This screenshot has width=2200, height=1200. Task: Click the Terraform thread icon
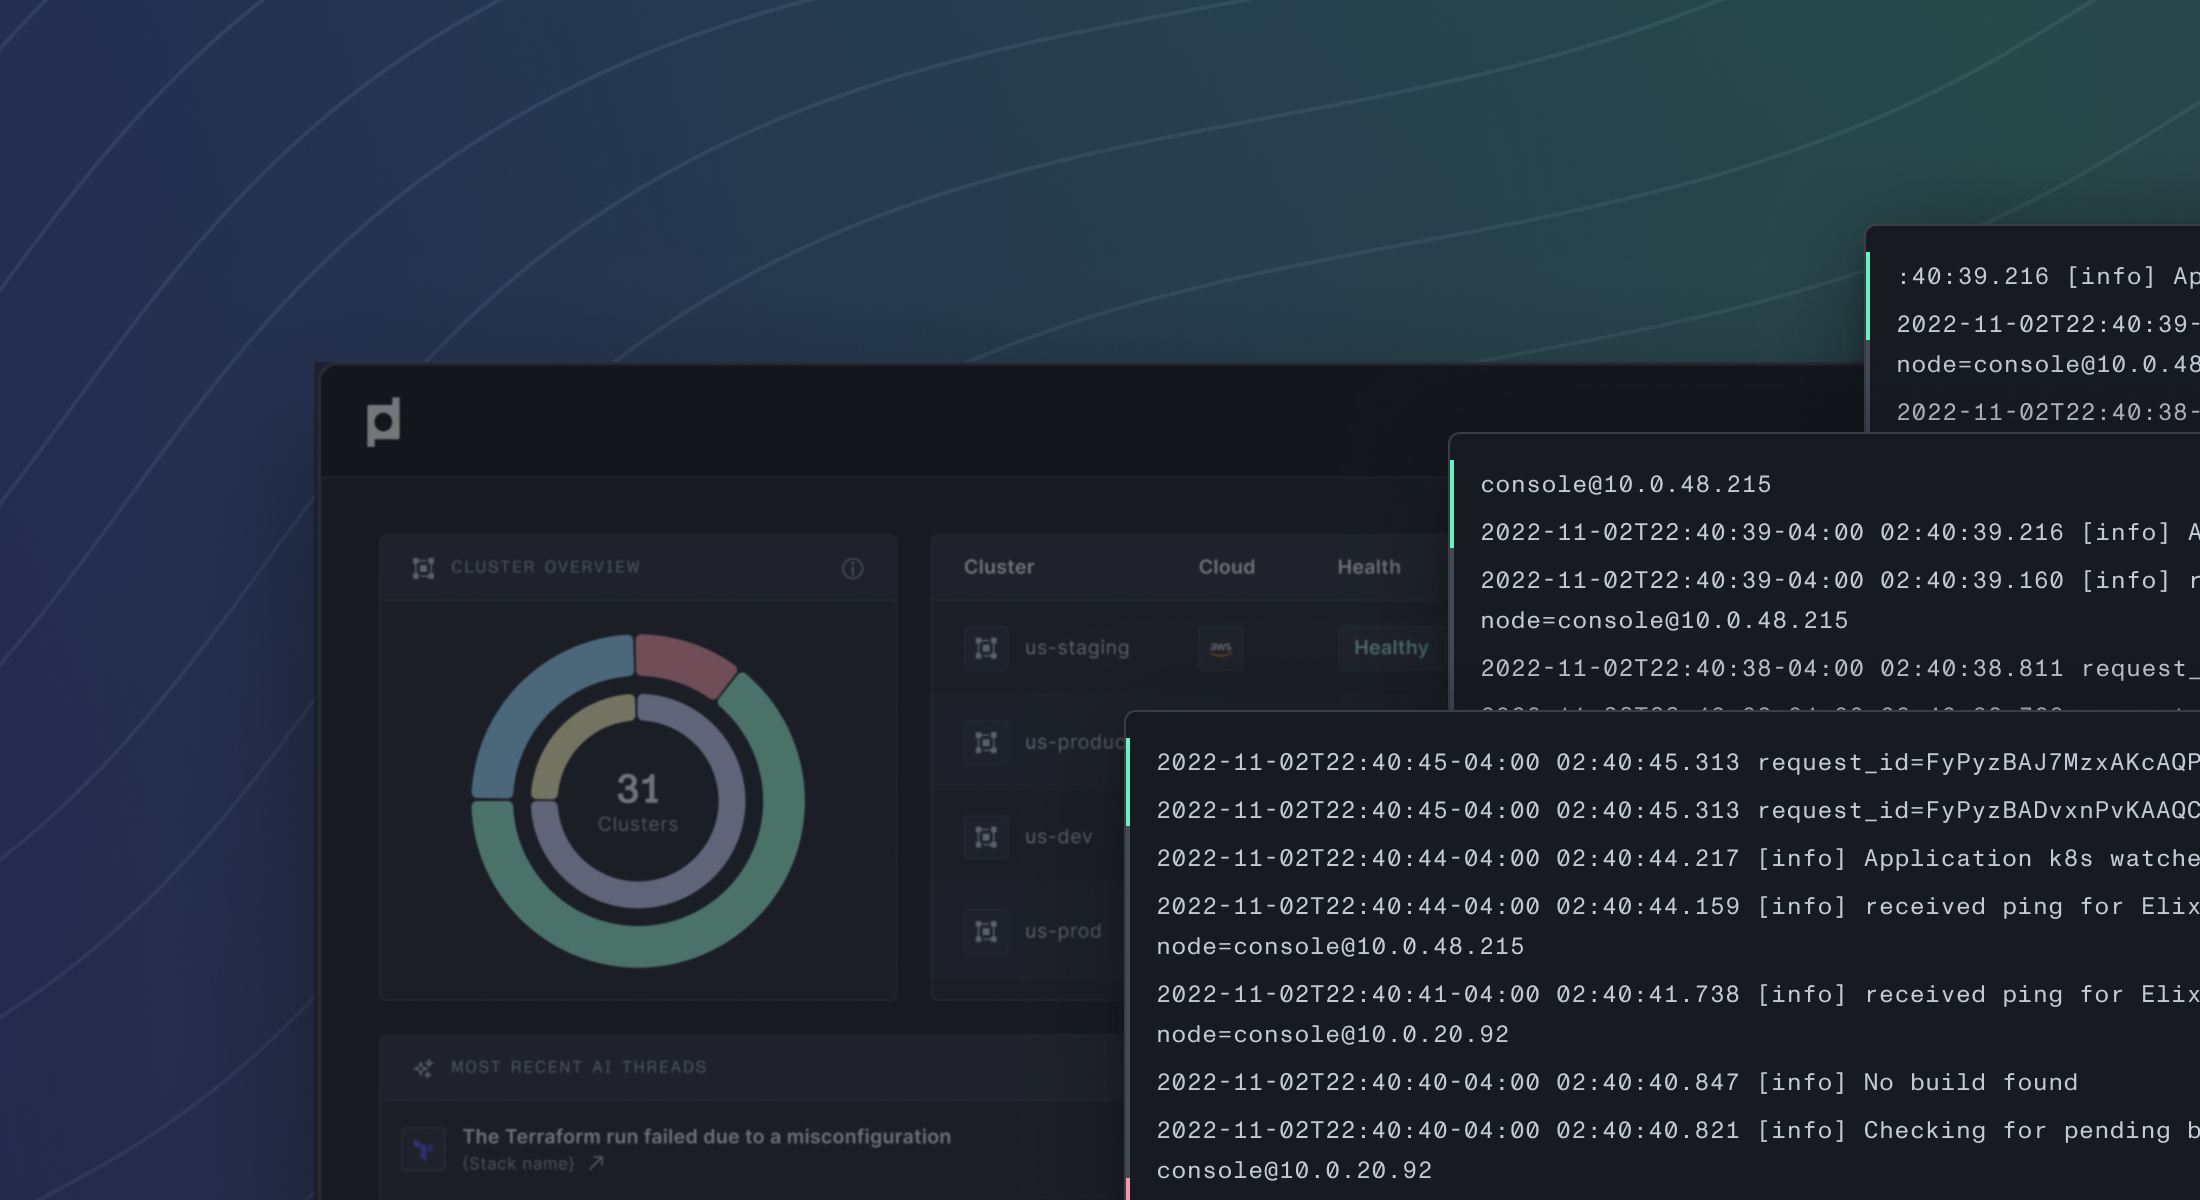pyautogui.click(x=424, y=1148)
